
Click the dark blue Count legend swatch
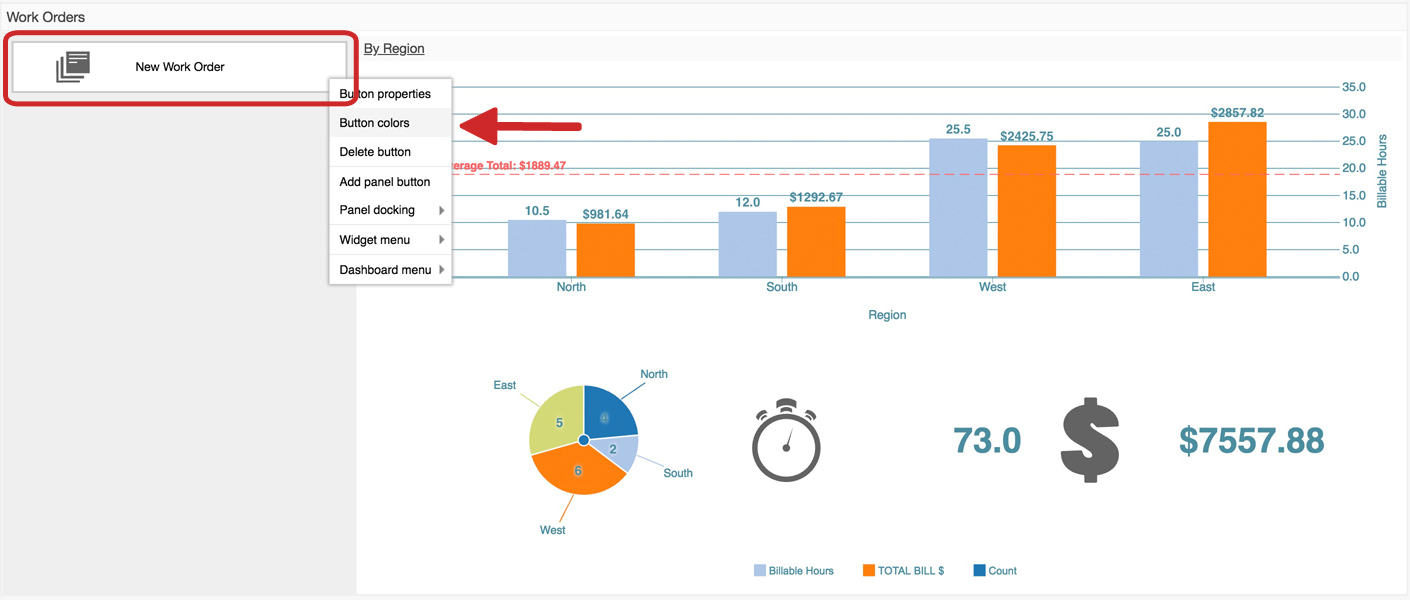point(979,571)
